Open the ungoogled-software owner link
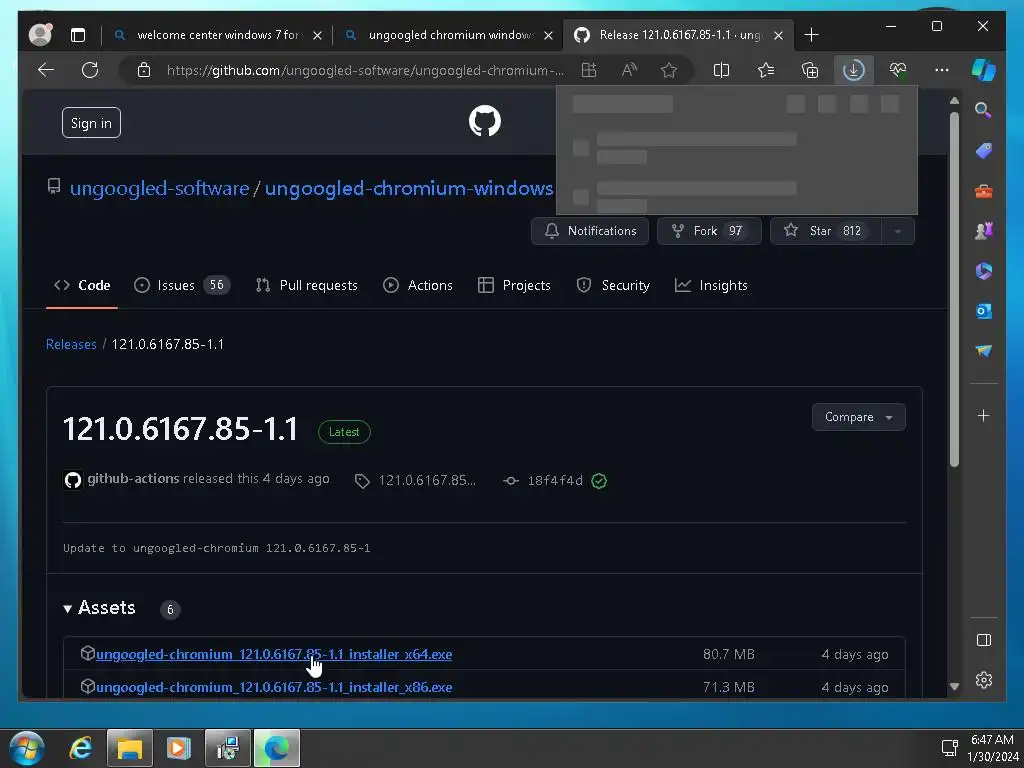1024x768 pixels. [x=159, y=189]
